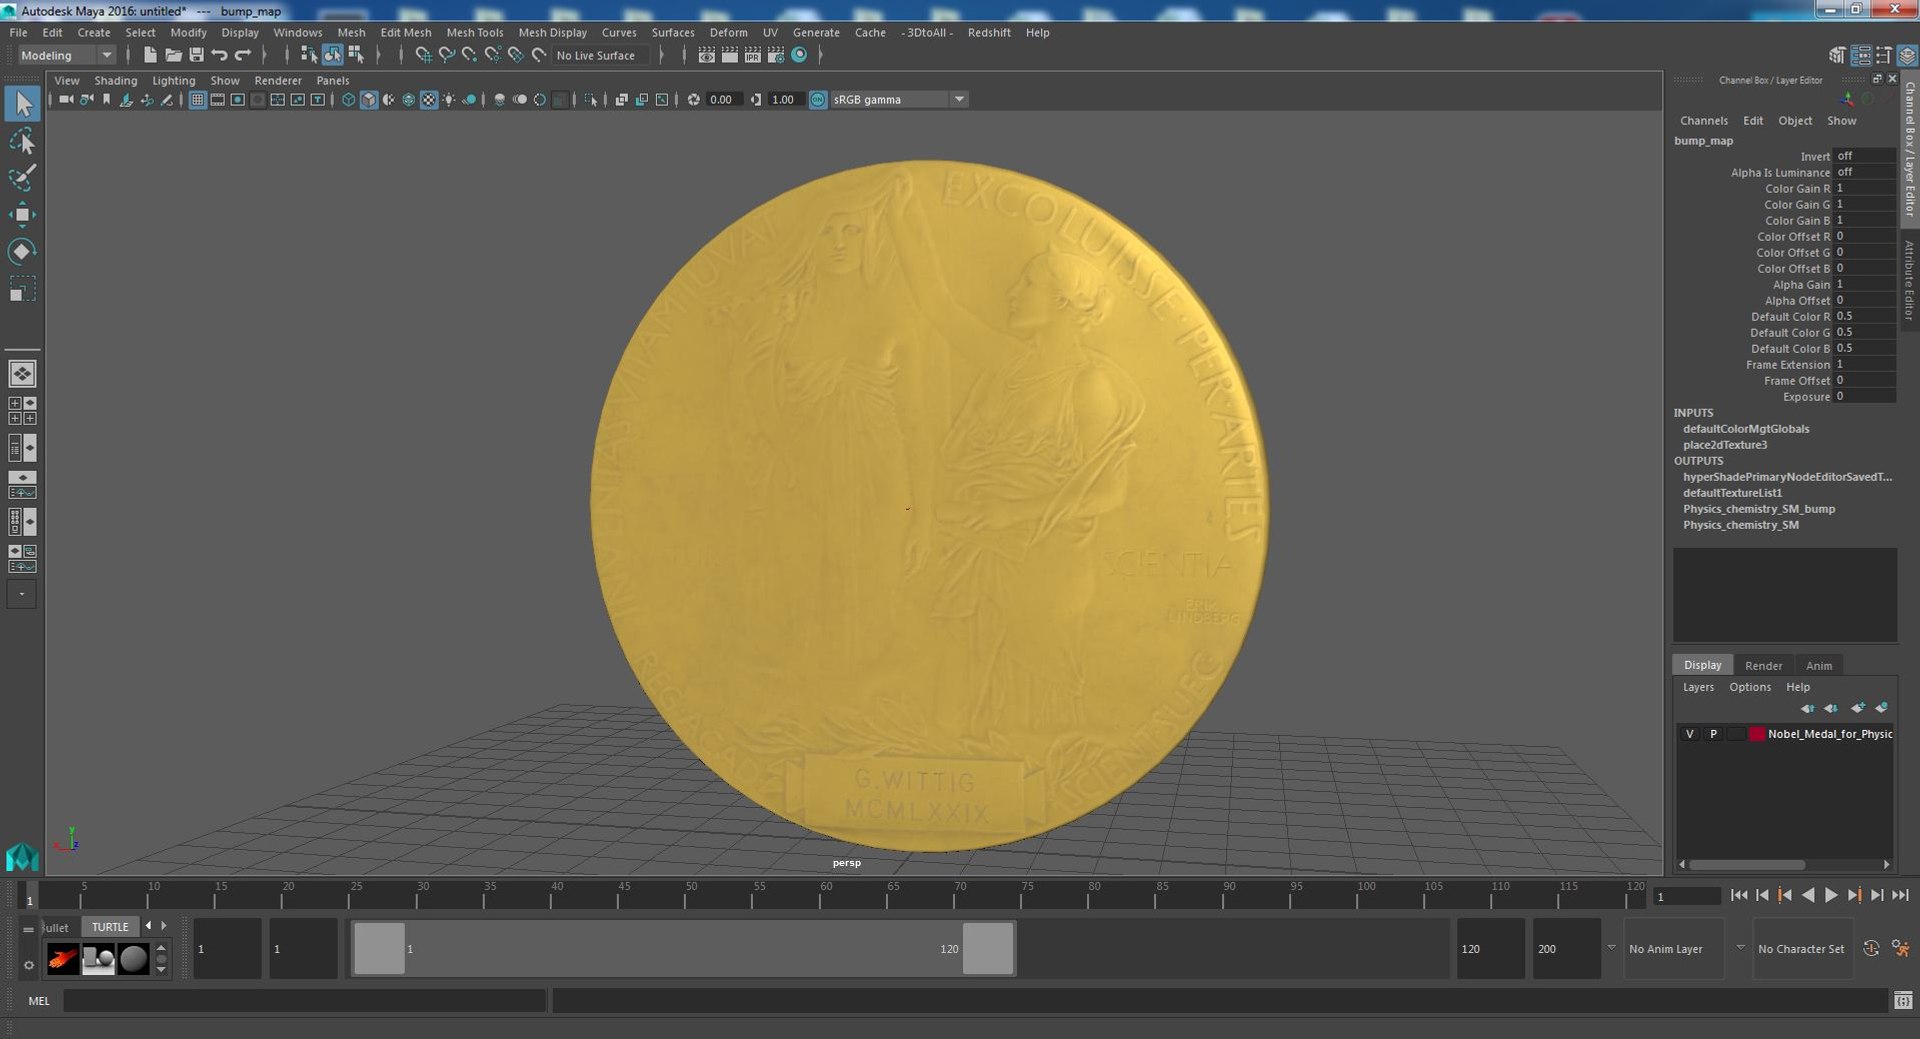This screenshot has height=1039, width=1920.
Task: Select defaultColorMgtGlobals input node
Action: [1746, 429]
